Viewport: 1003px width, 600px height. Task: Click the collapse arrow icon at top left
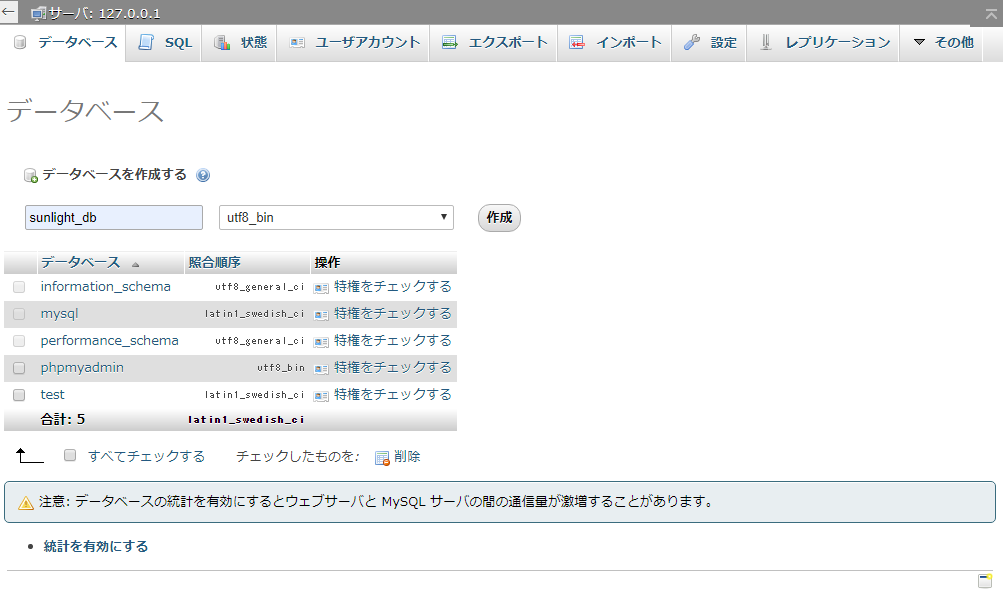point(9,12)
